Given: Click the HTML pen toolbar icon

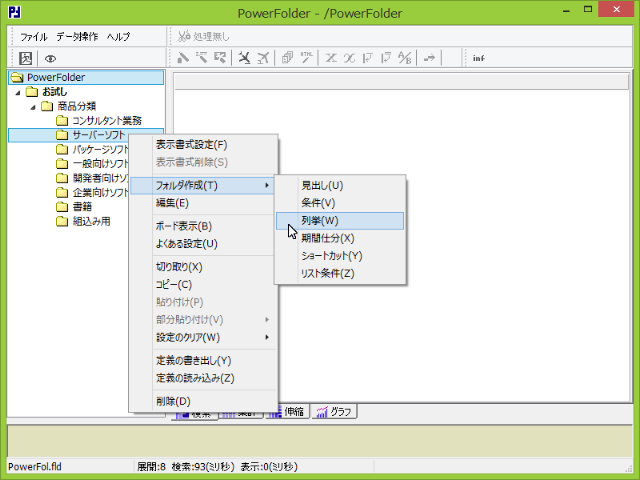Looking at the screenshot, I should click(307, 58).
